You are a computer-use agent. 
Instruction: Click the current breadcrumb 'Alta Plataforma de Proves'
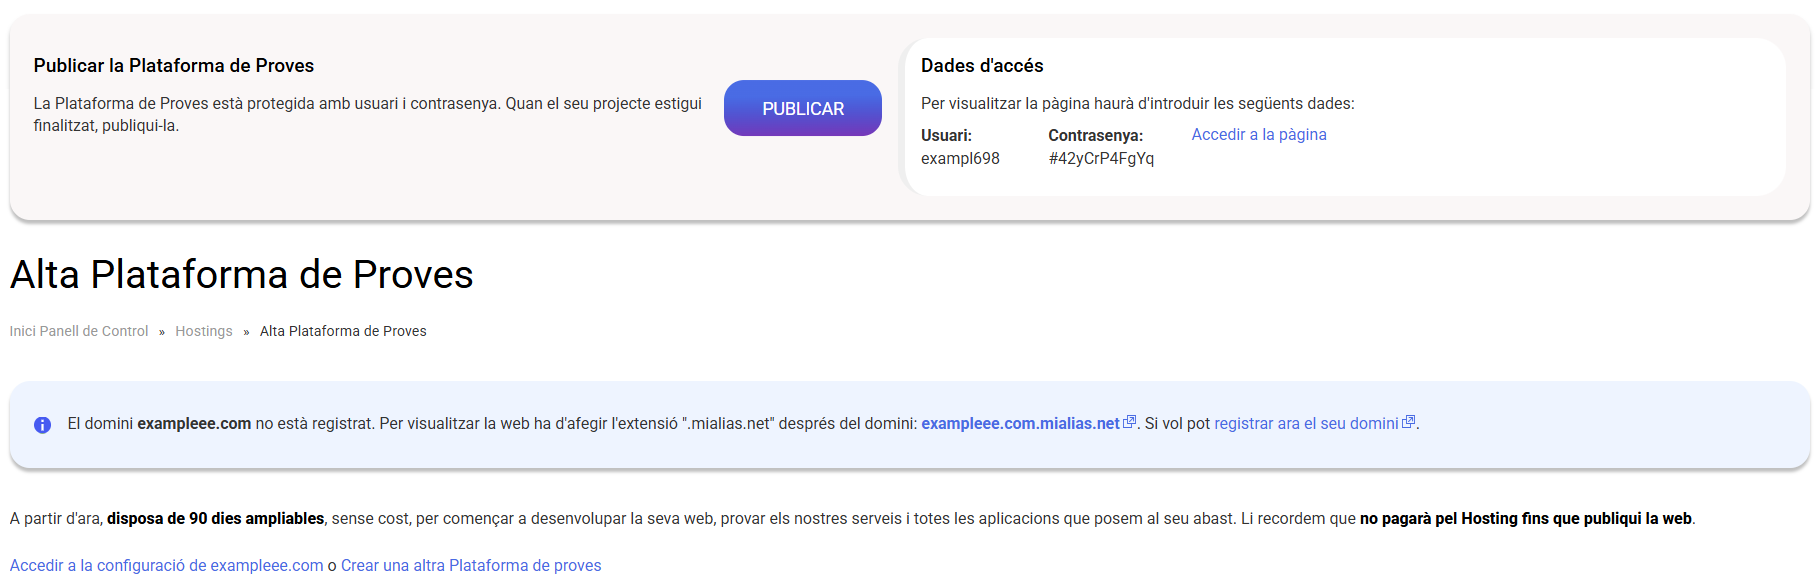click(x=343, y=331)
